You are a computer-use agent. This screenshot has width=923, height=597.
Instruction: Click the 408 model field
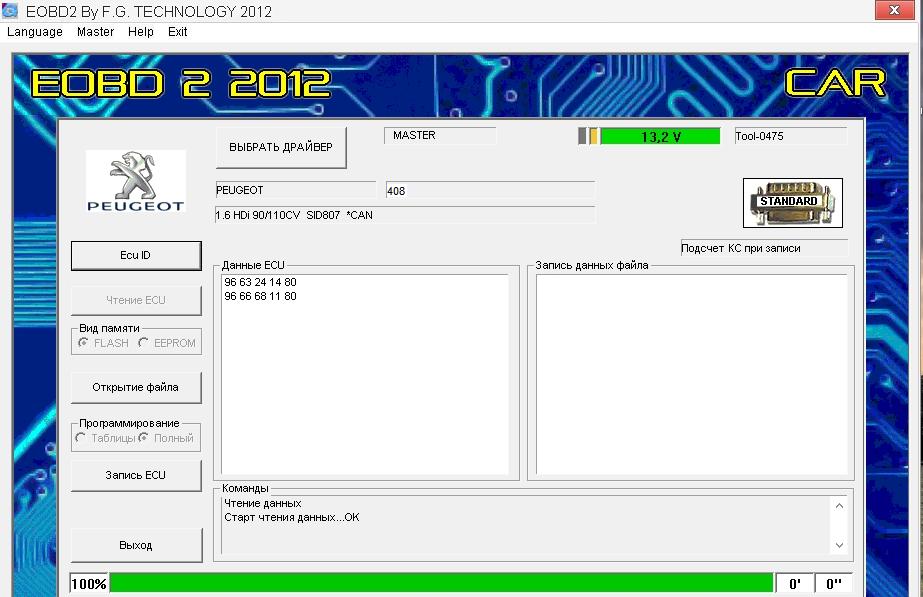490,191
